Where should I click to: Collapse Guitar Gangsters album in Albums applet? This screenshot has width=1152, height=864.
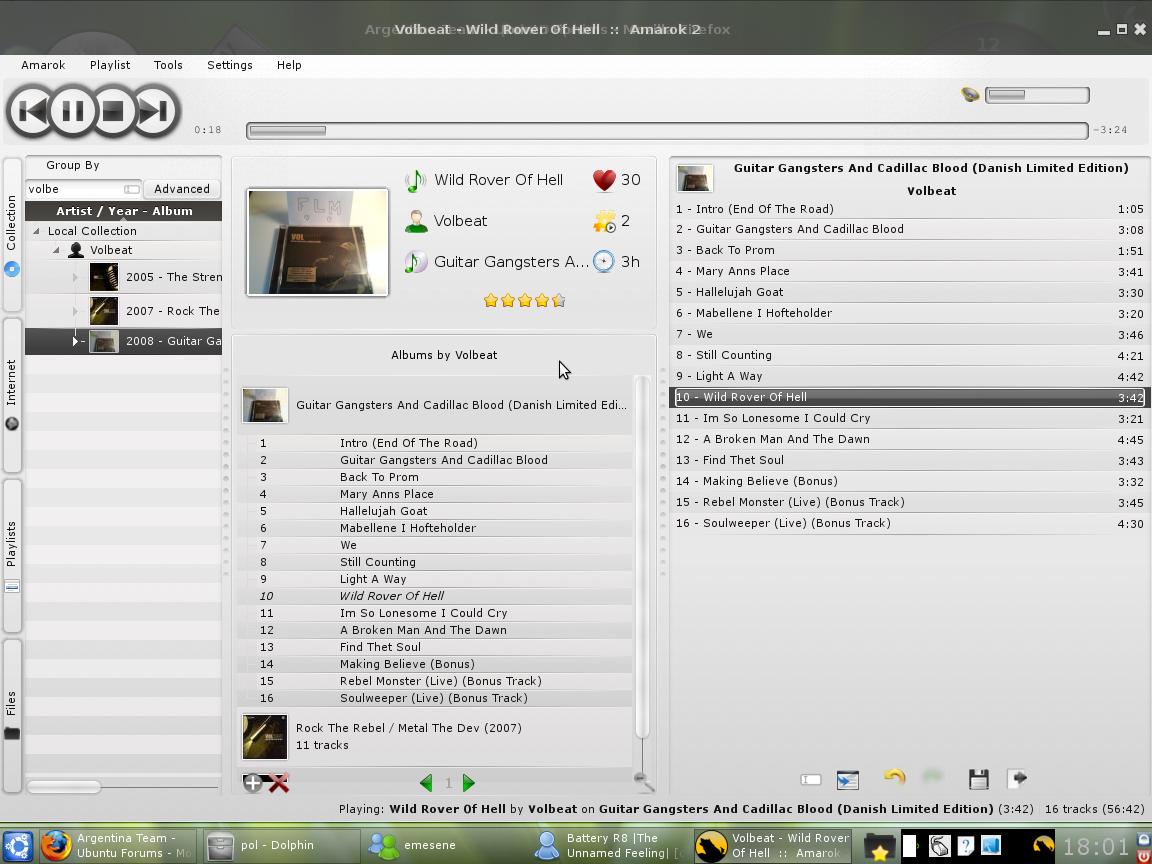coord(435,405)
